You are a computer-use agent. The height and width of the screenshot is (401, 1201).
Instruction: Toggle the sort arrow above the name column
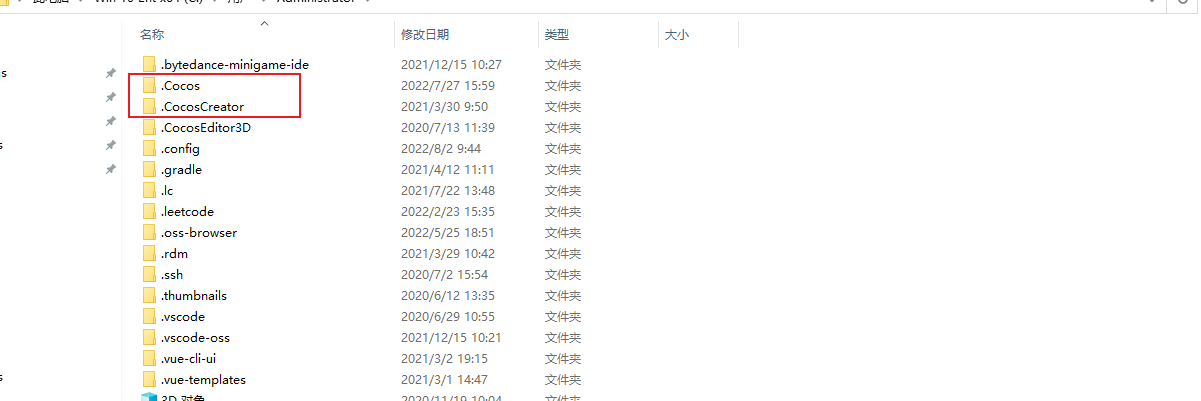coord(264,22)
